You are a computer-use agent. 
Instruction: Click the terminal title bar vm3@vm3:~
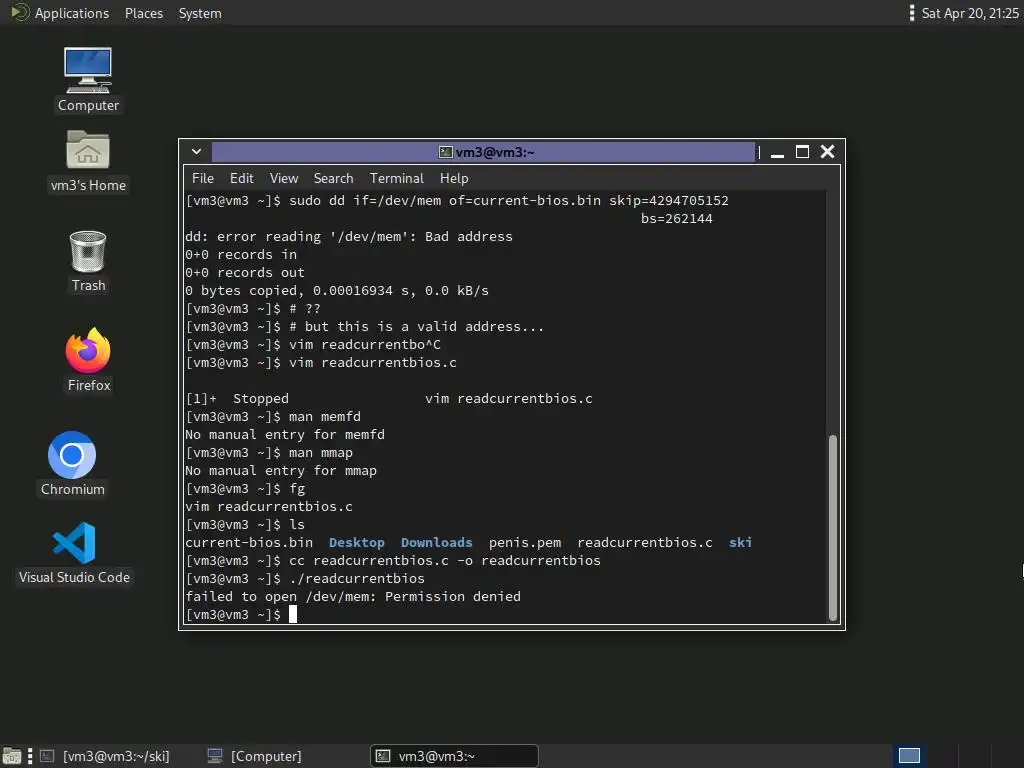(483, 152)
